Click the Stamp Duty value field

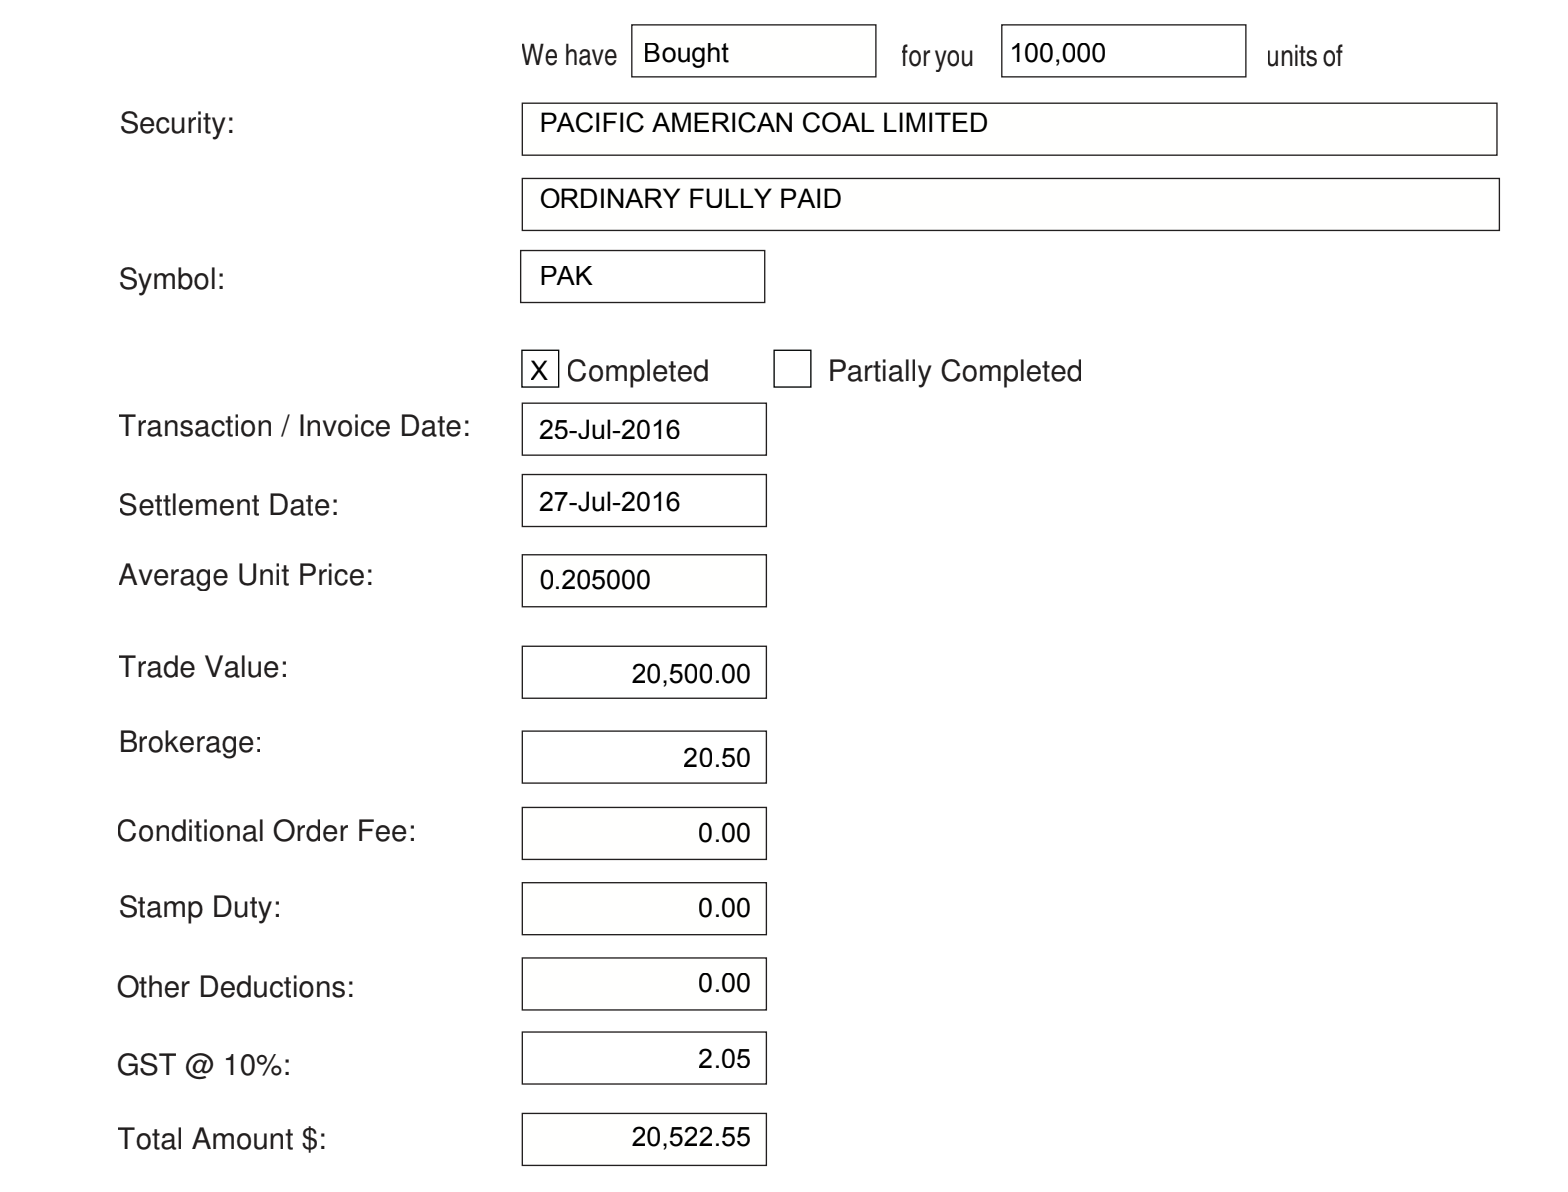point(644,908)
